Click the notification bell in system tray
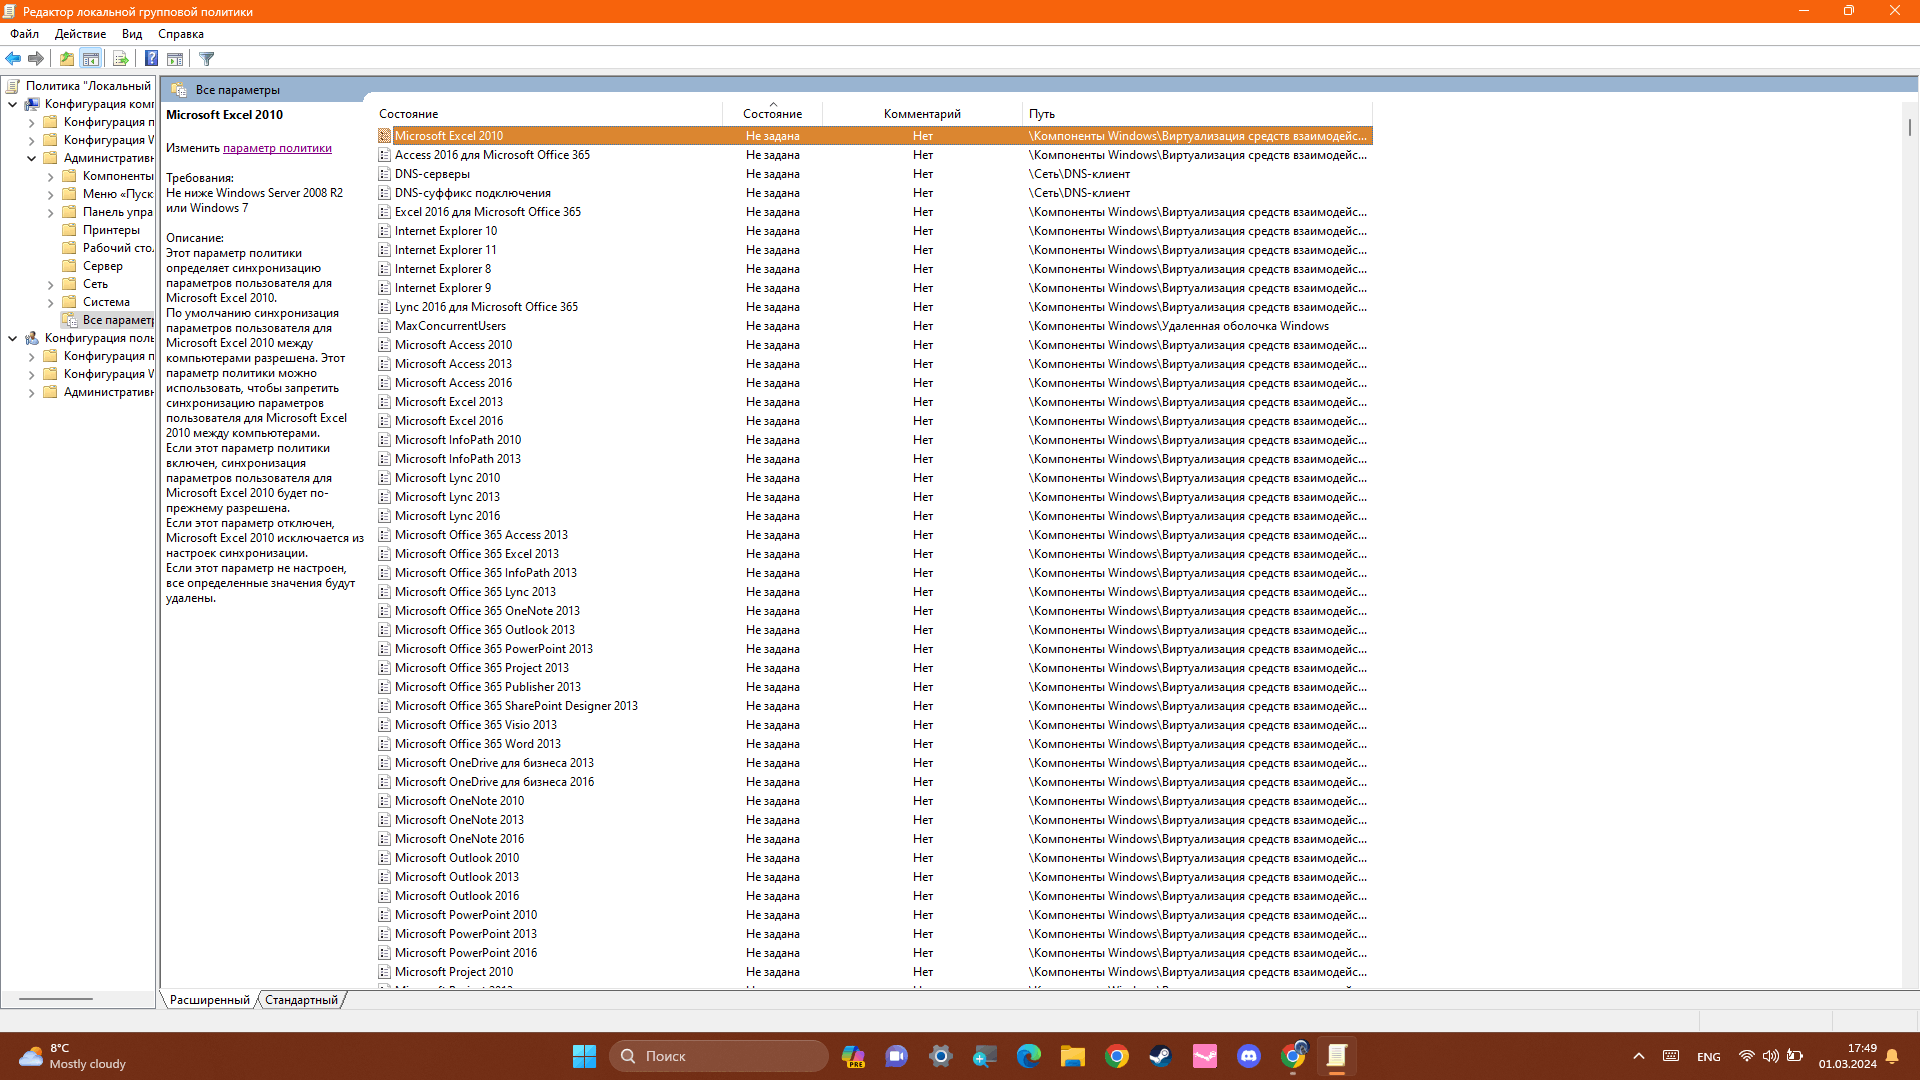The image size is (1920, 1080). click(x=1892, y=1056)
